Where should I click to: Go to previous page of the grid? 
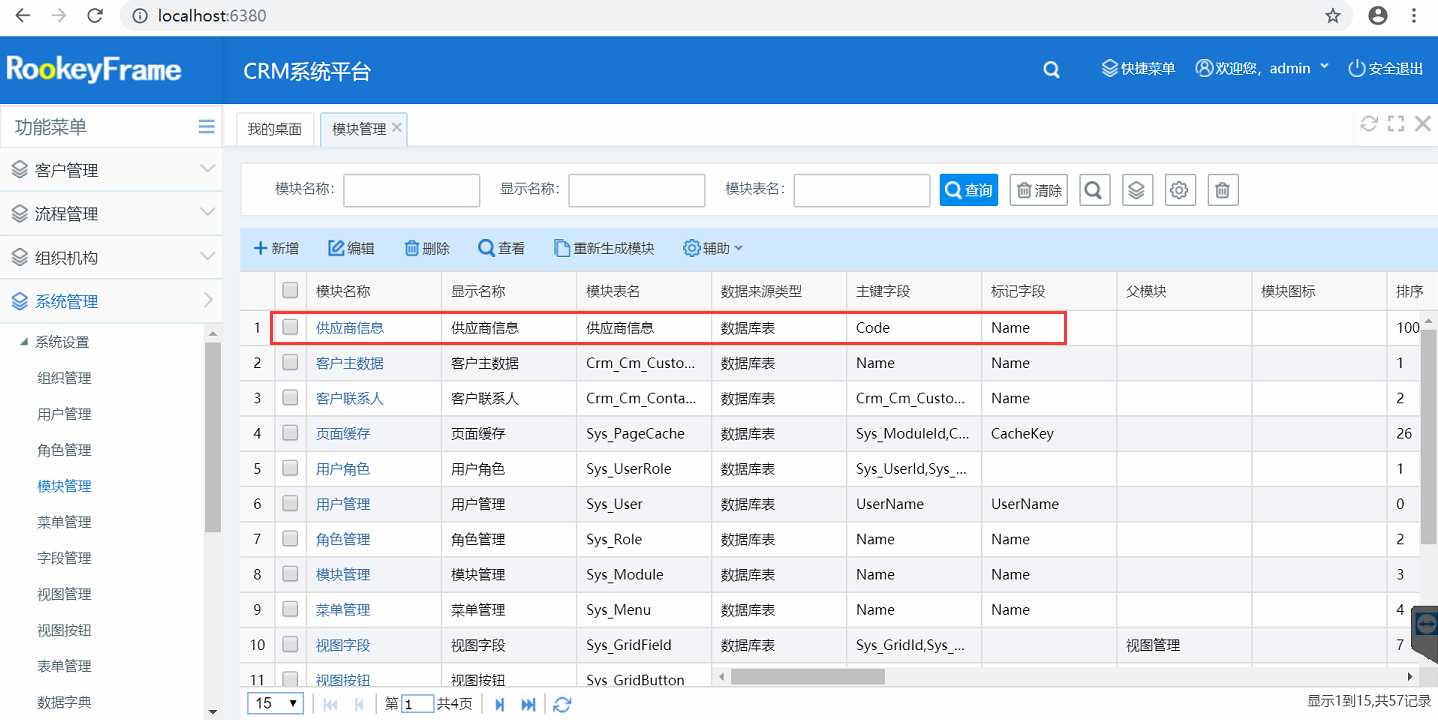point(359,704)
